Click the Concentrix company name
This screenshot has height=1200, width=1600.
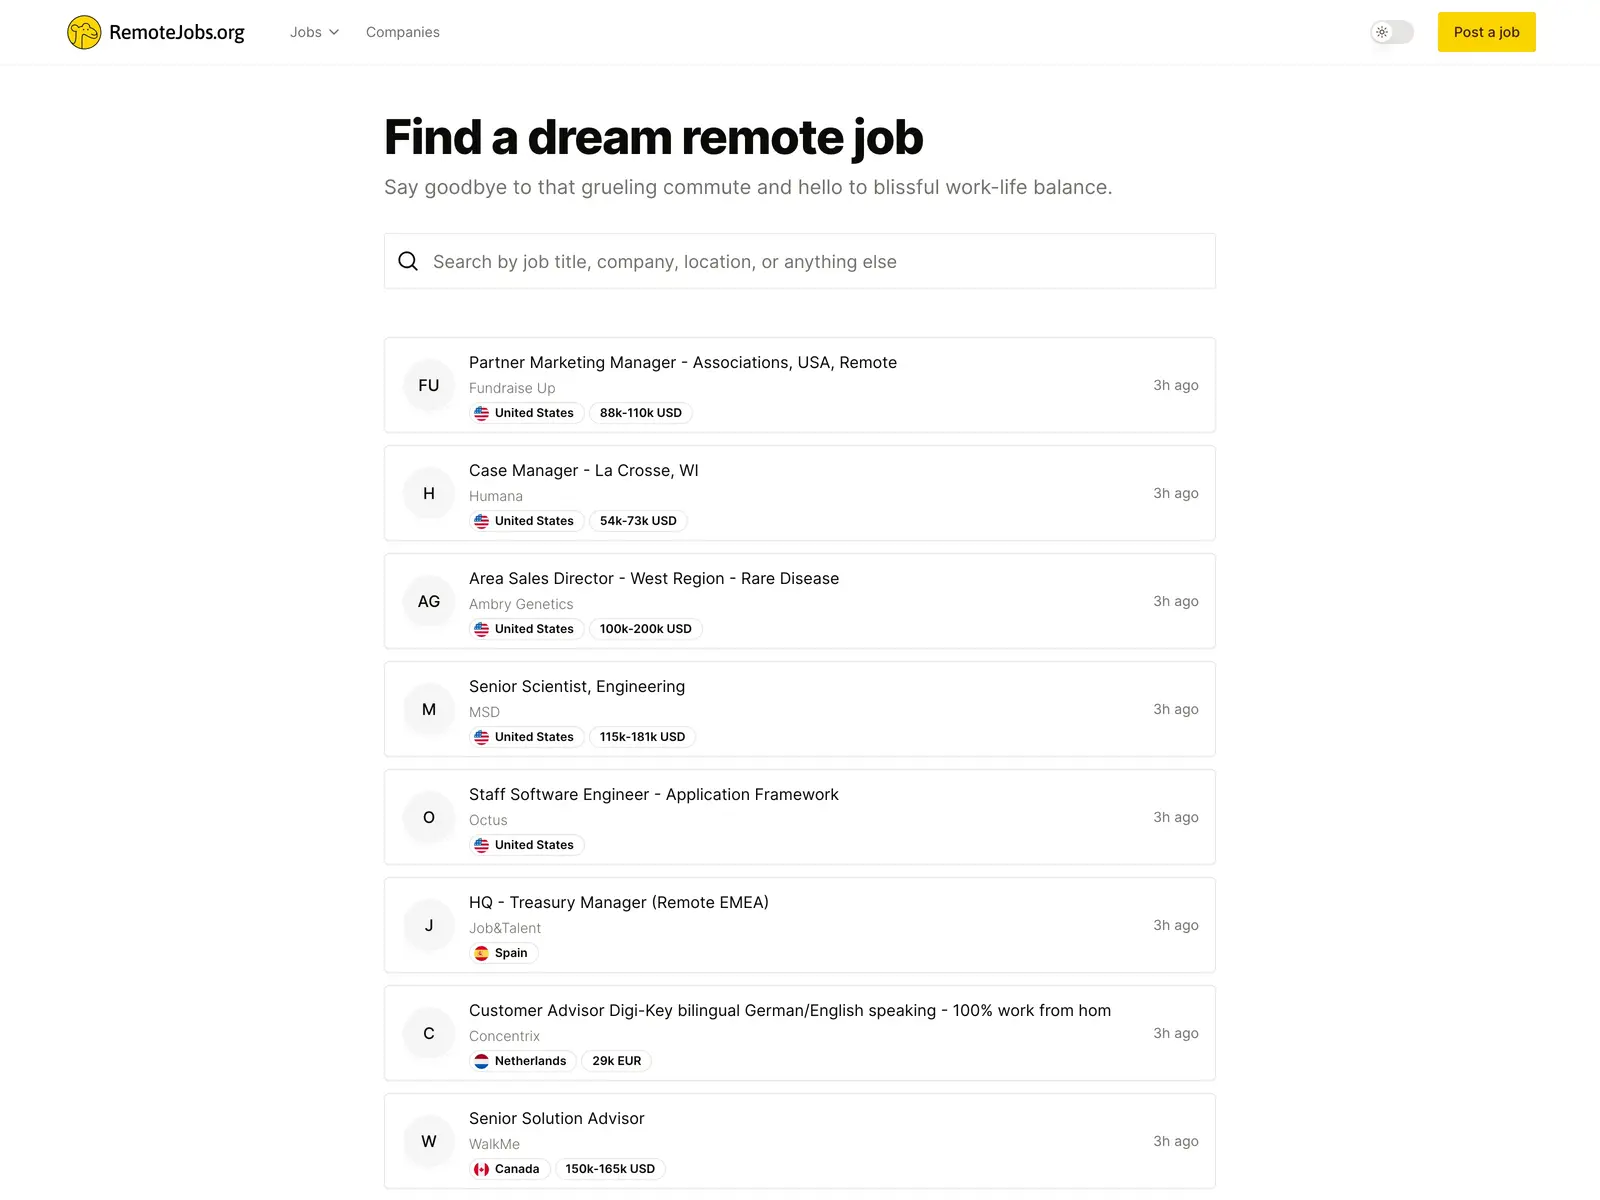point(504,1036)
